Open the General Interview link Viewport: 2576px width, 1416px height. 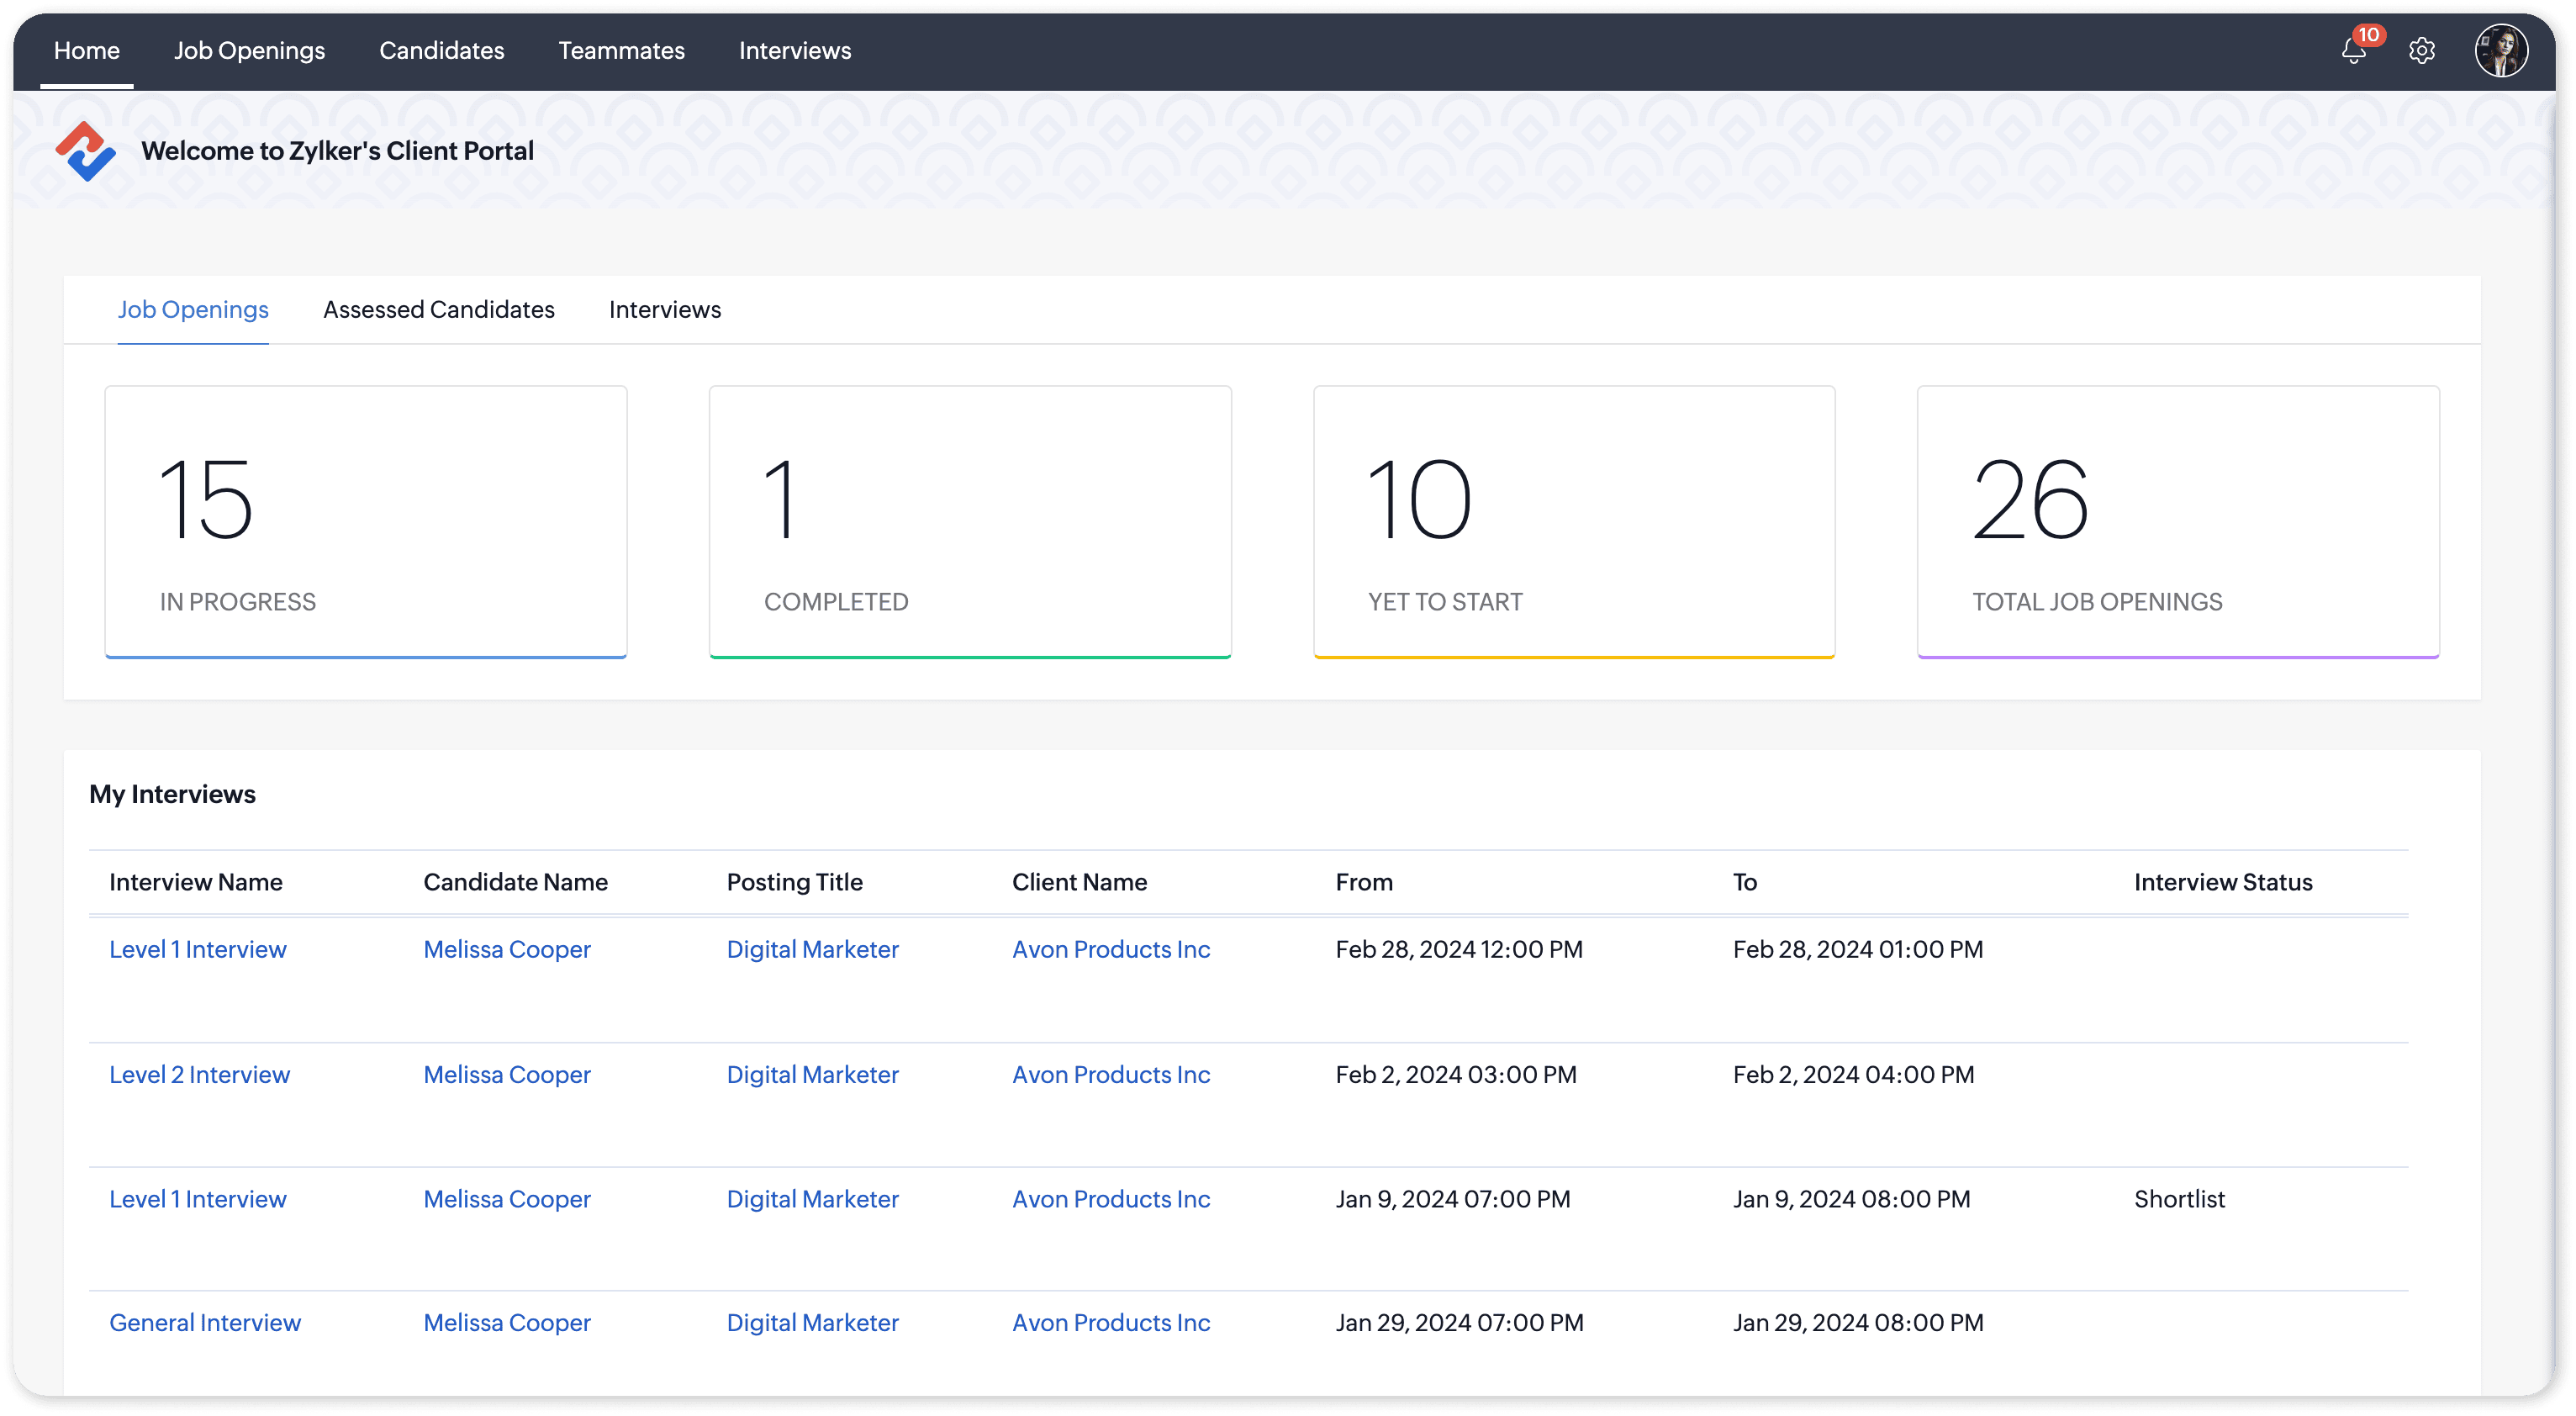tap(204, 1323)
